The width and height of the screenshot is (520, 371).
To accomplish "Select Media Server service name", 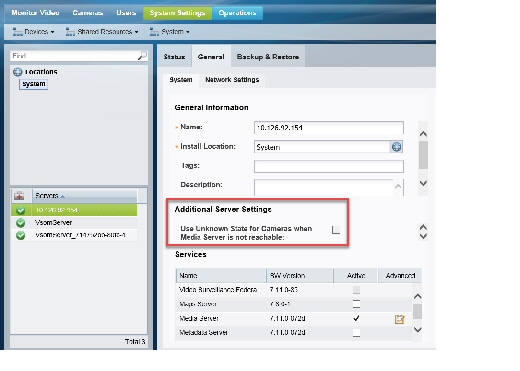I will click(199, 318).
